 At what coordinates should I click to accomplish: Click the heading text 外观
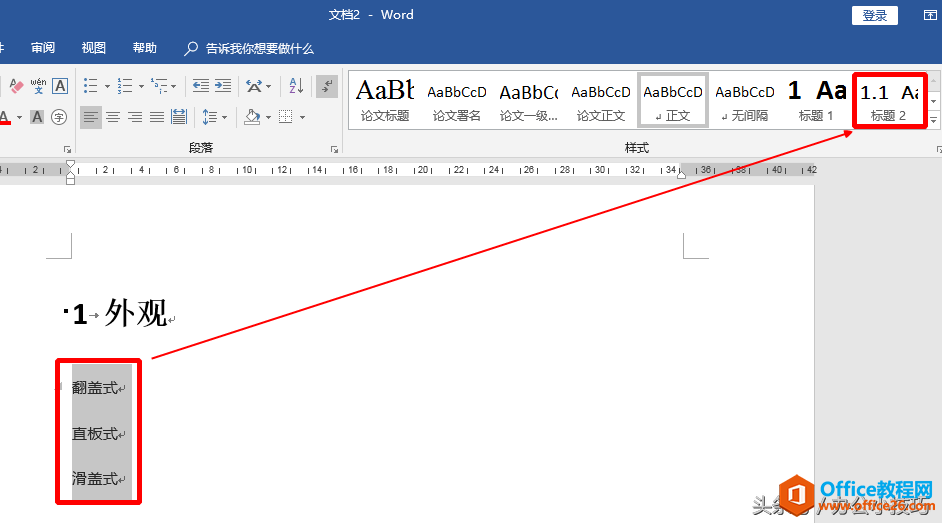pyautogui.click(x=136, y=313)
